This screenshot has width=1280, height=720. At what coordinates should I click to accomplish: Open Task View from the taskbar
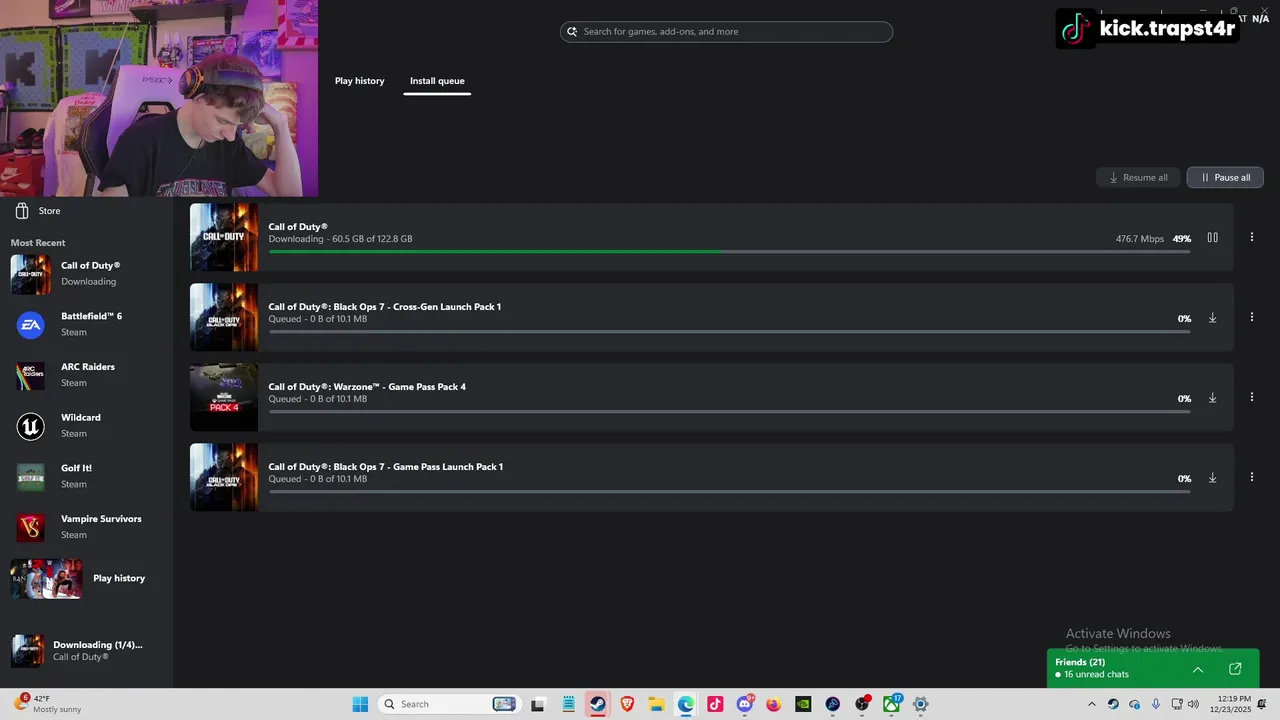(x=538, y=704)
